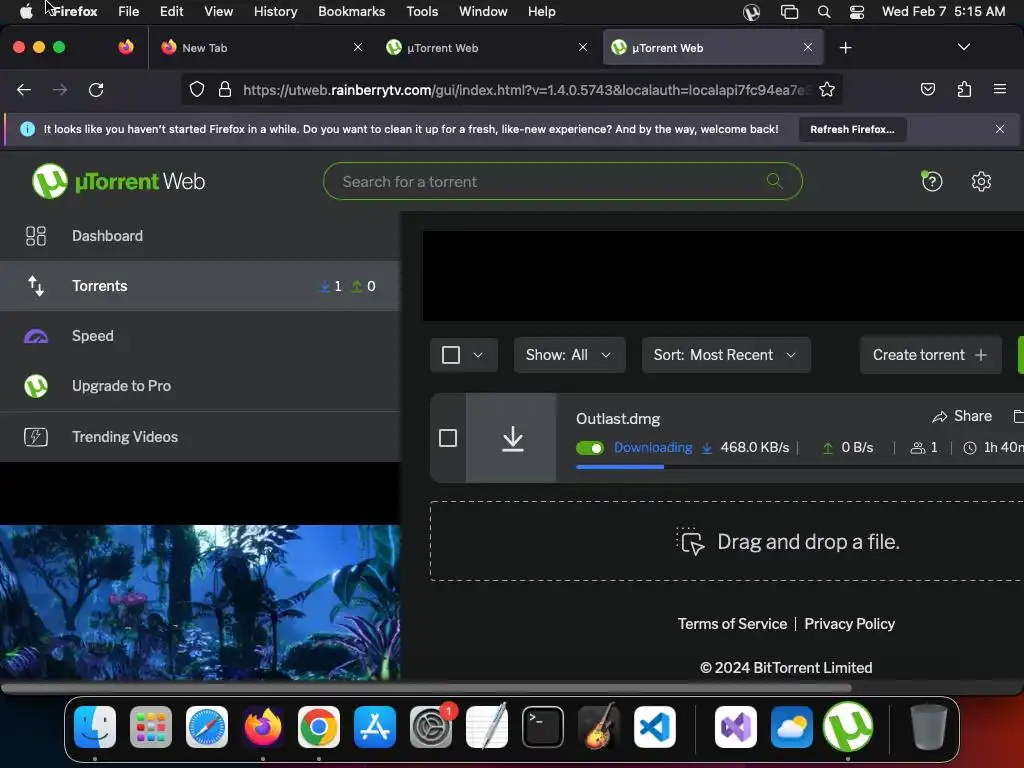Screen dimensions: 1024x768
Task: Open site tracking protection shield
Action: tap(197, 89)
